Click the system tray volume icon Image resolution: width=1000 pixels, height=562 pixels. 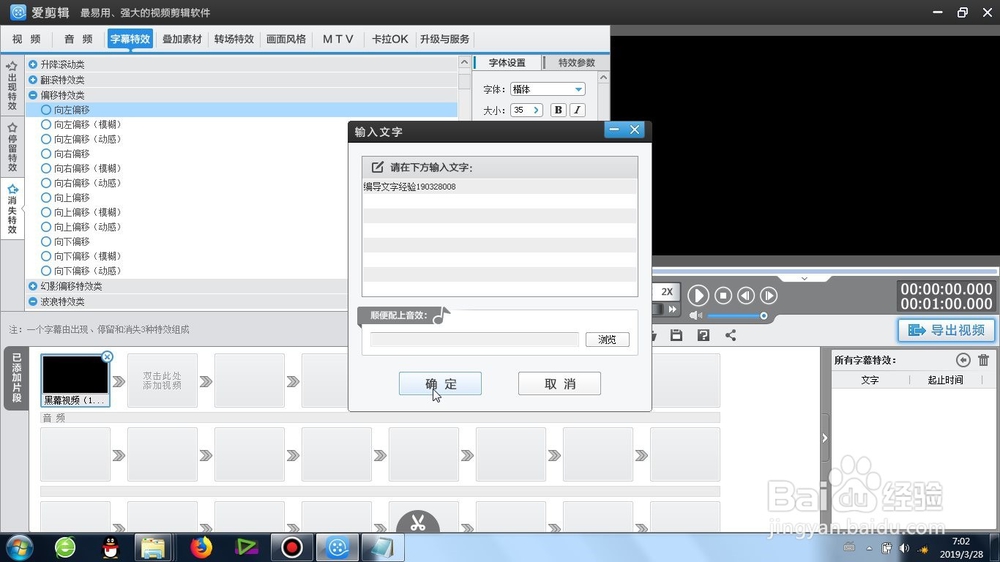click(904, 548)
